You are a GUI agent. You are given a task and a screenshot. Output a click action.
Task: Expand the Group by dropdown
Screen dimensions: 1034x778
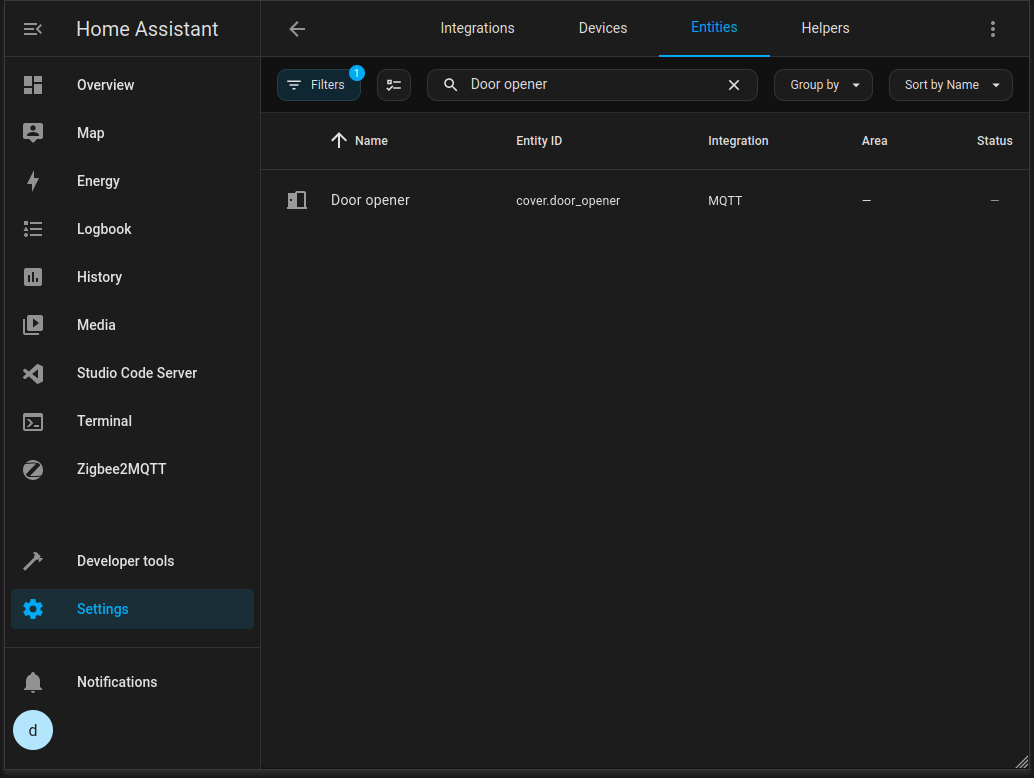coord(823,85)
